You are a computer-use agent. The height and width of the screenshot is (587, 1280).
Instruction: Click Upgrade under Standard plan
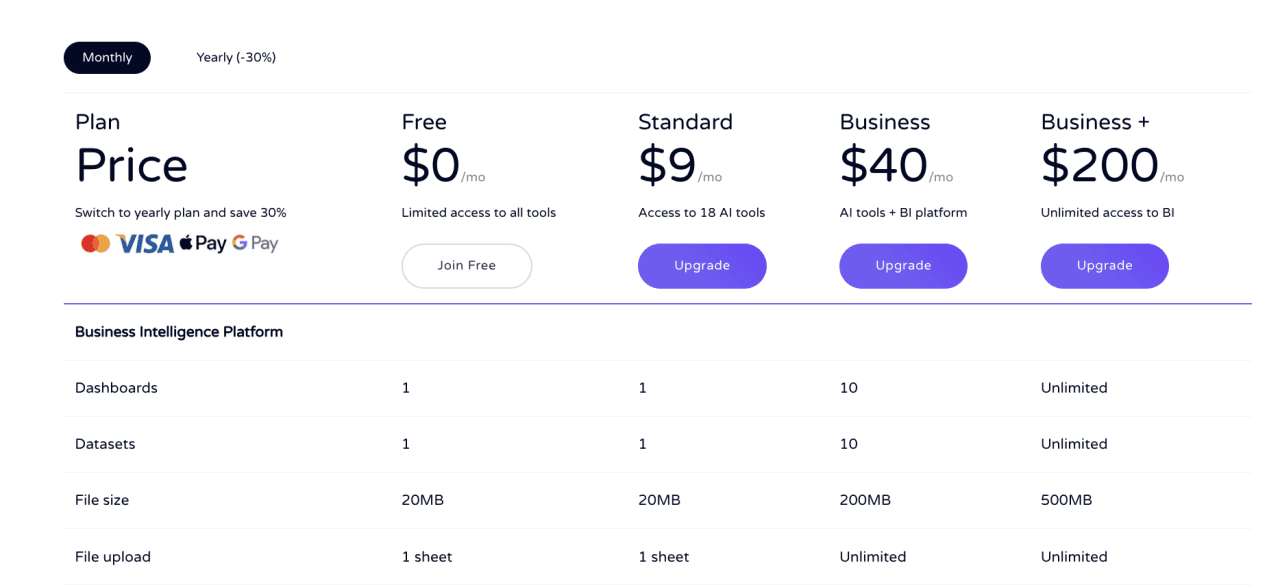[702, 266]
